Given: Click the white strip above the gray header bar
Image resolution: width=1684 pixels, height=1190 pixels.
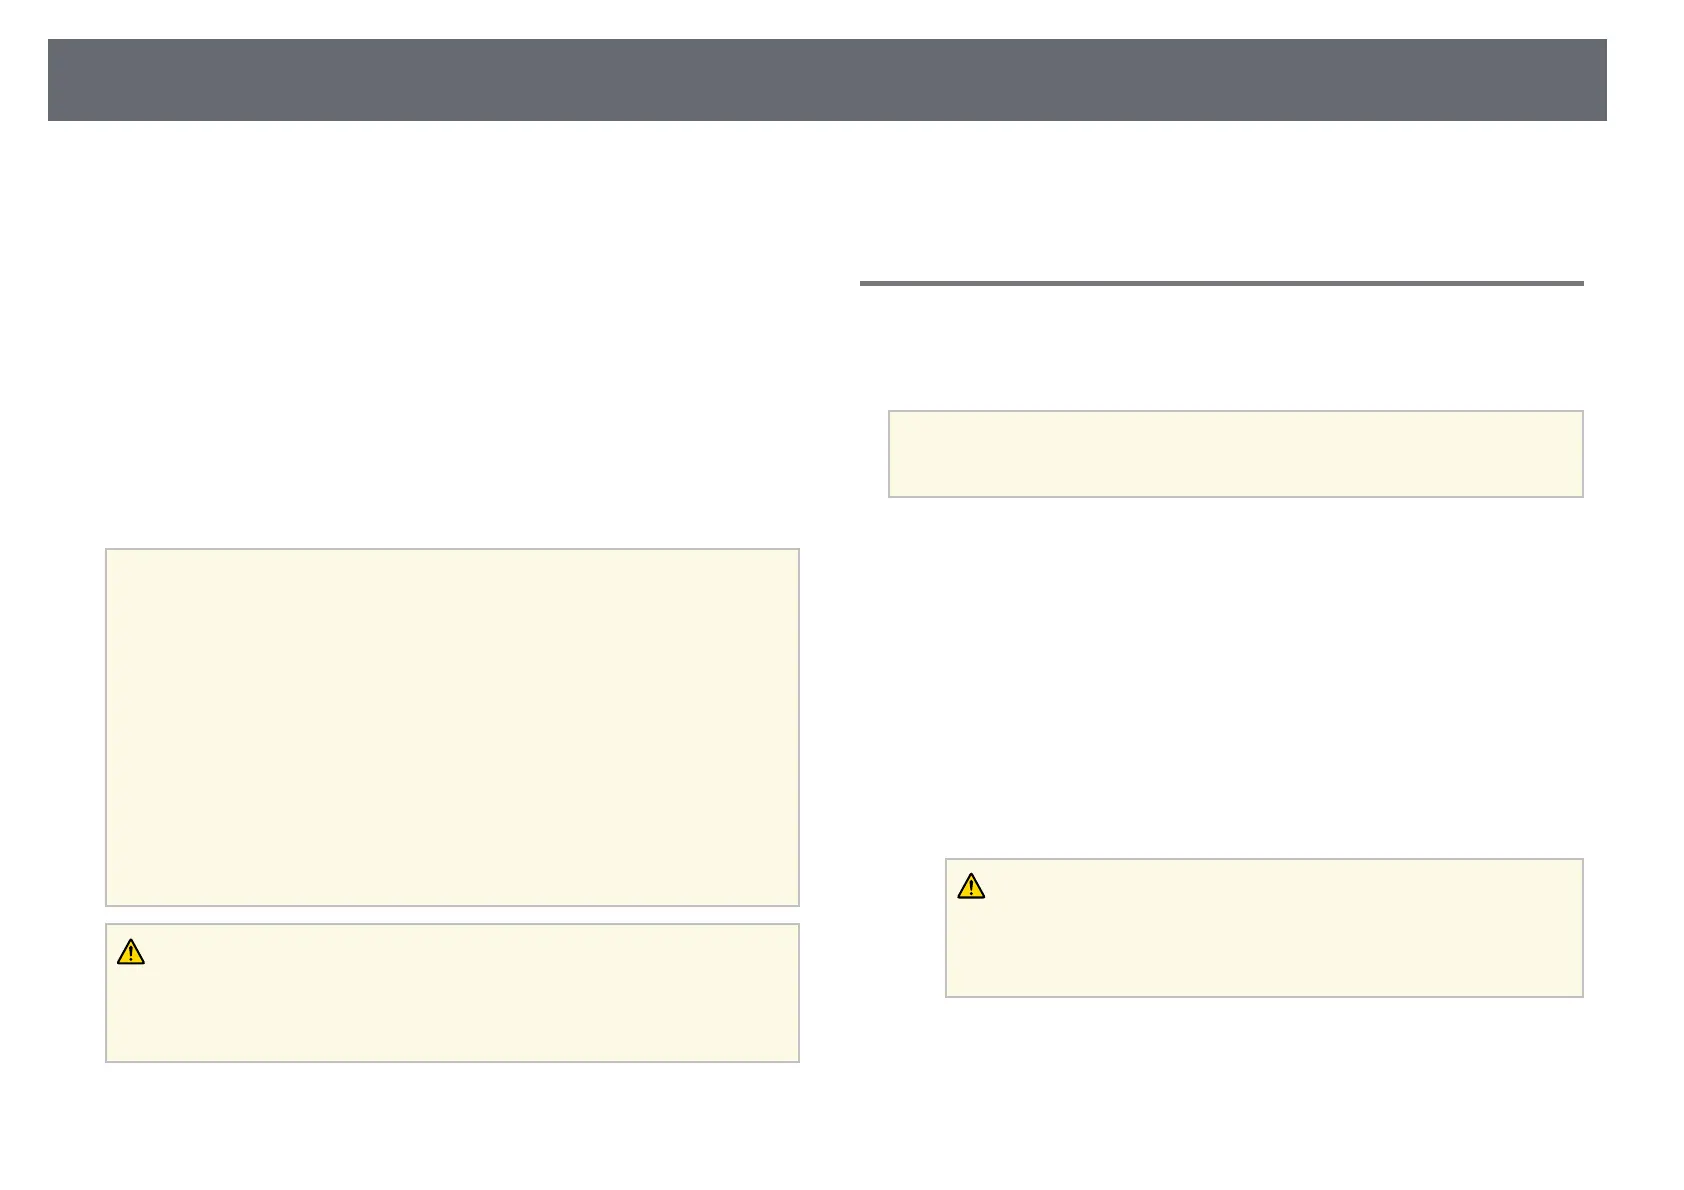Looking at the screenshot, I should (x=827, y=19).
